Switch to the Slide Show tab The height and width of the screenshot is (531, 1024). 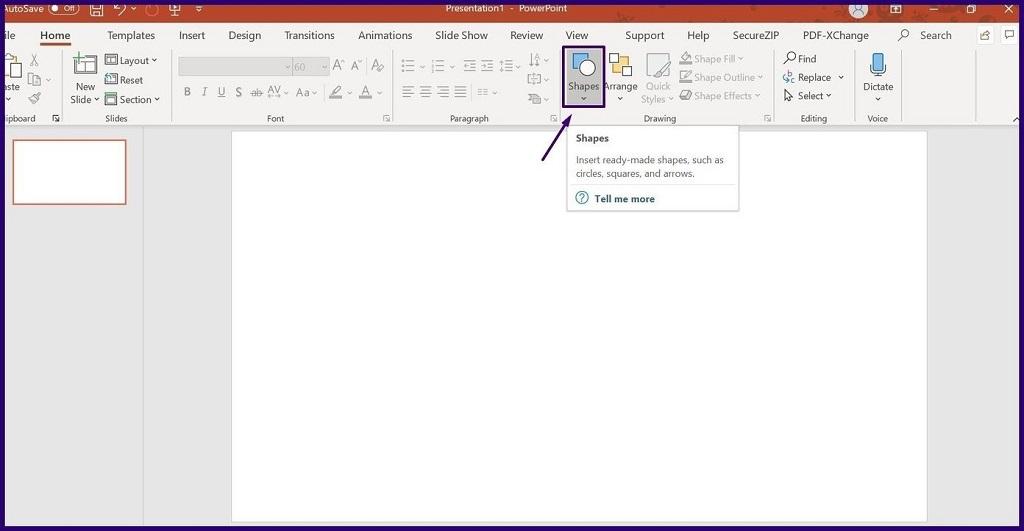(x=462, y=35)
